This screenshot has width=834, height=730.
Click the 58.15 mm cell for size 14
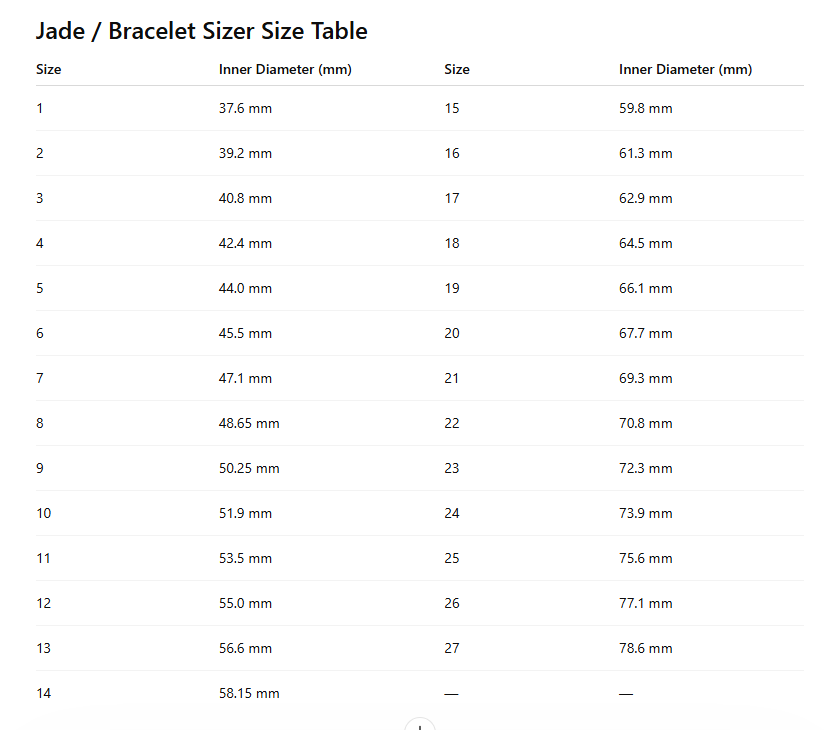(249, 693)
